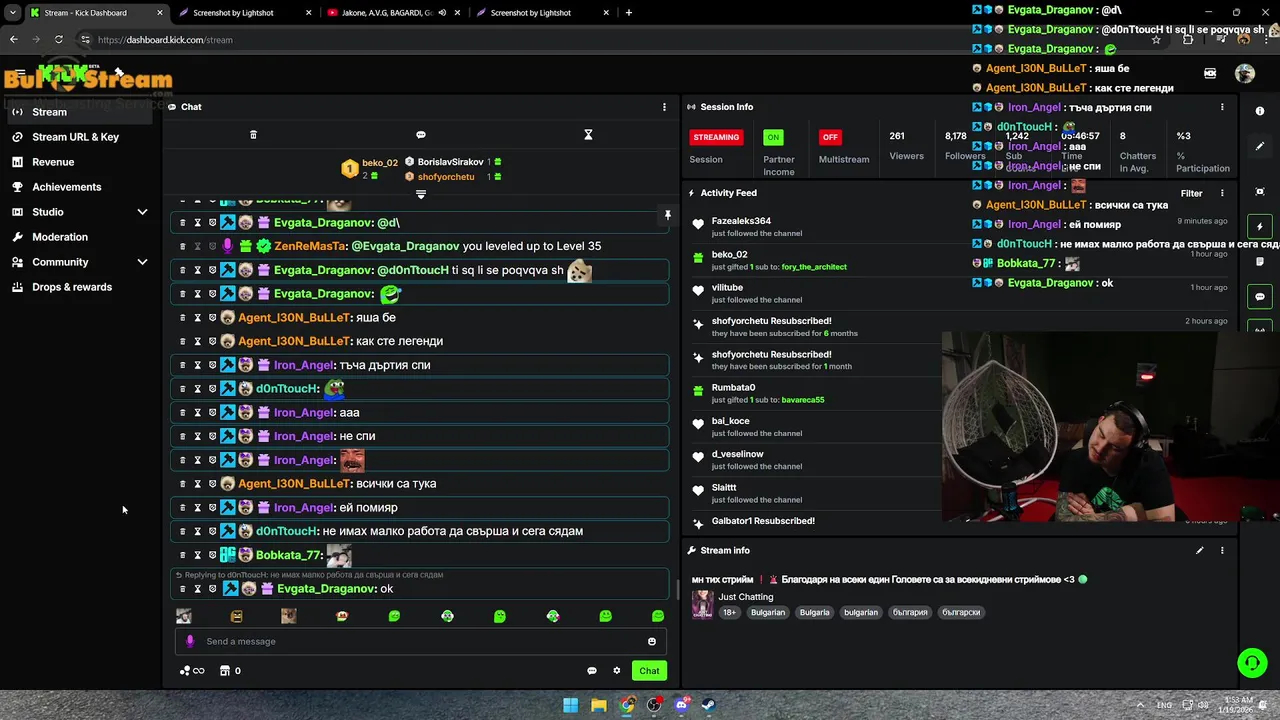Edit stream info with the pencil icon

[1199, 550]
